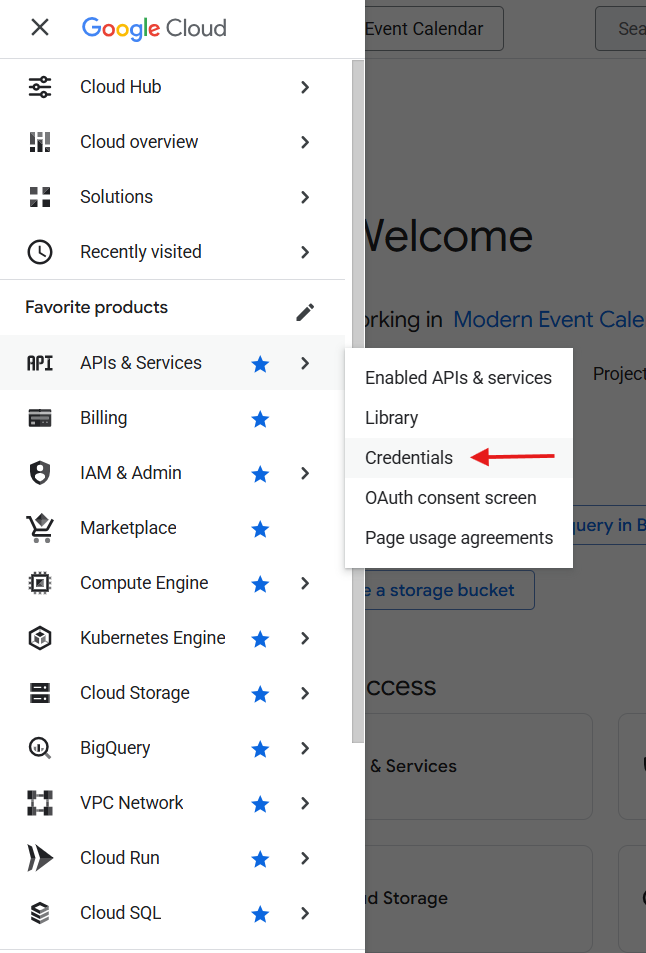Select the Cloud SQL database icon
The image size is (646, 953).
[40, 912]
